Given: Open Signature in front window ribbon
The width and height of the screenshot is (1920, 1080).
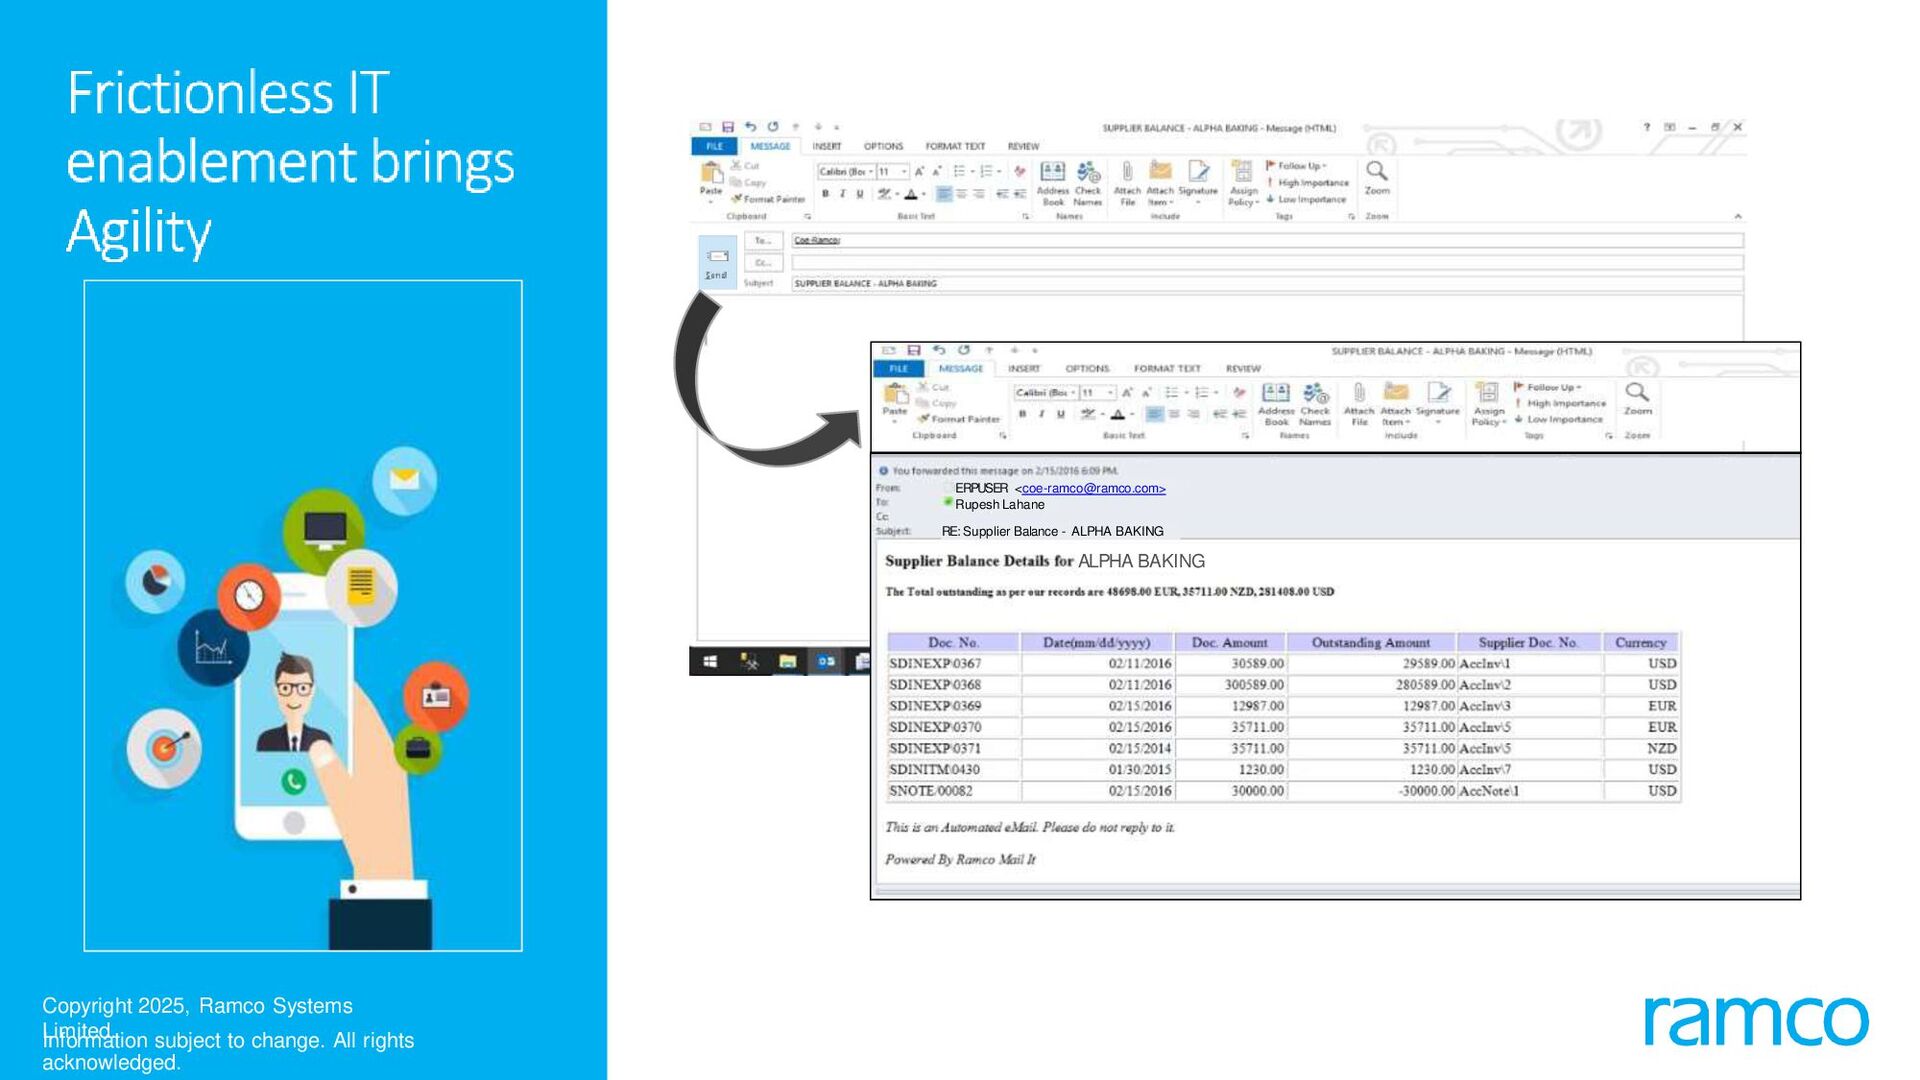Looking at the screenshot, I should tap(1438, 402).
